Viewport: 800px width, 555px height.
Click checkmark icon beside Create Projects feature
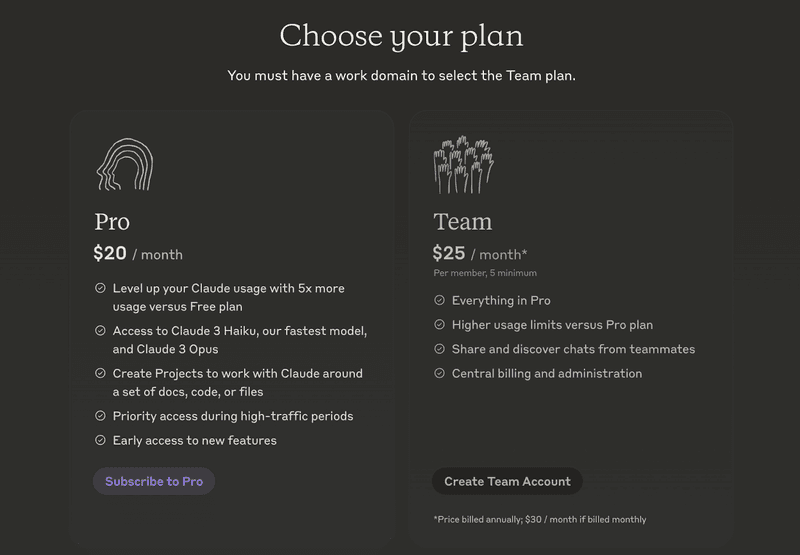(x=100, y=373)
